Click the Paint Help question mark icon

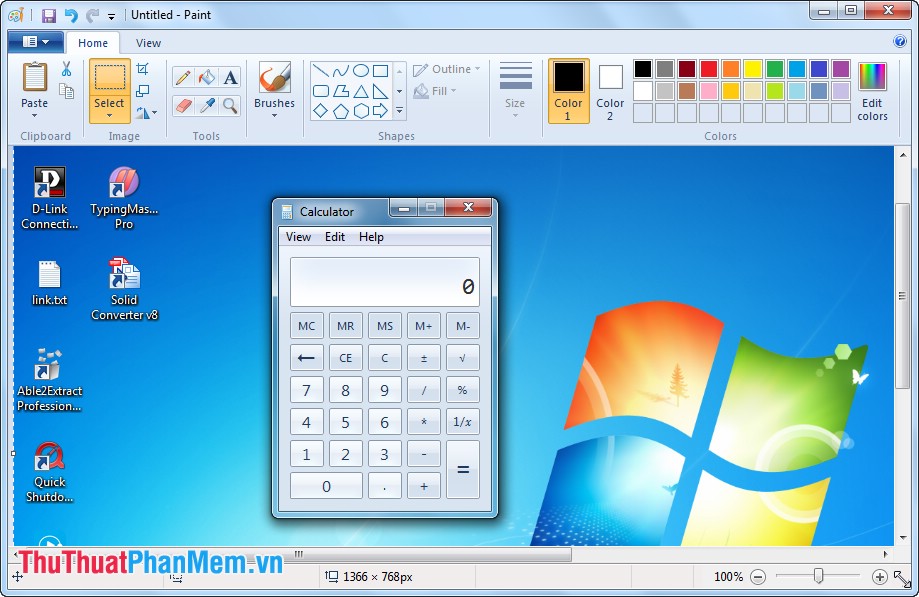(x=900, y=41)
